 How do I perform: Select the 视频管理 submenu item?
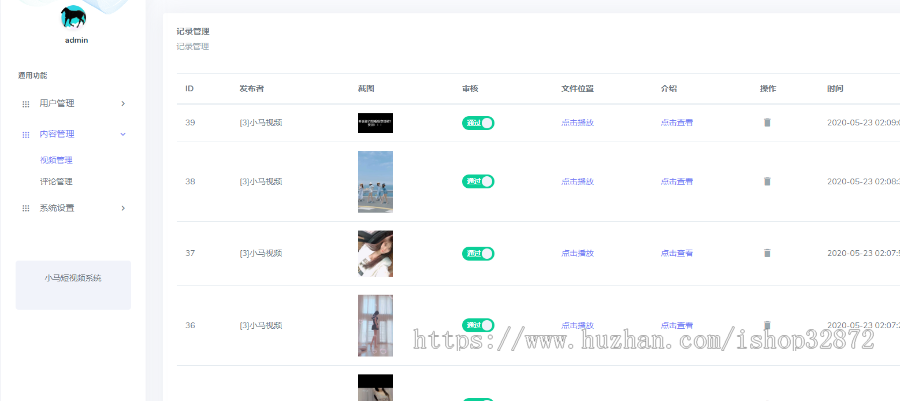pos(56,160)
